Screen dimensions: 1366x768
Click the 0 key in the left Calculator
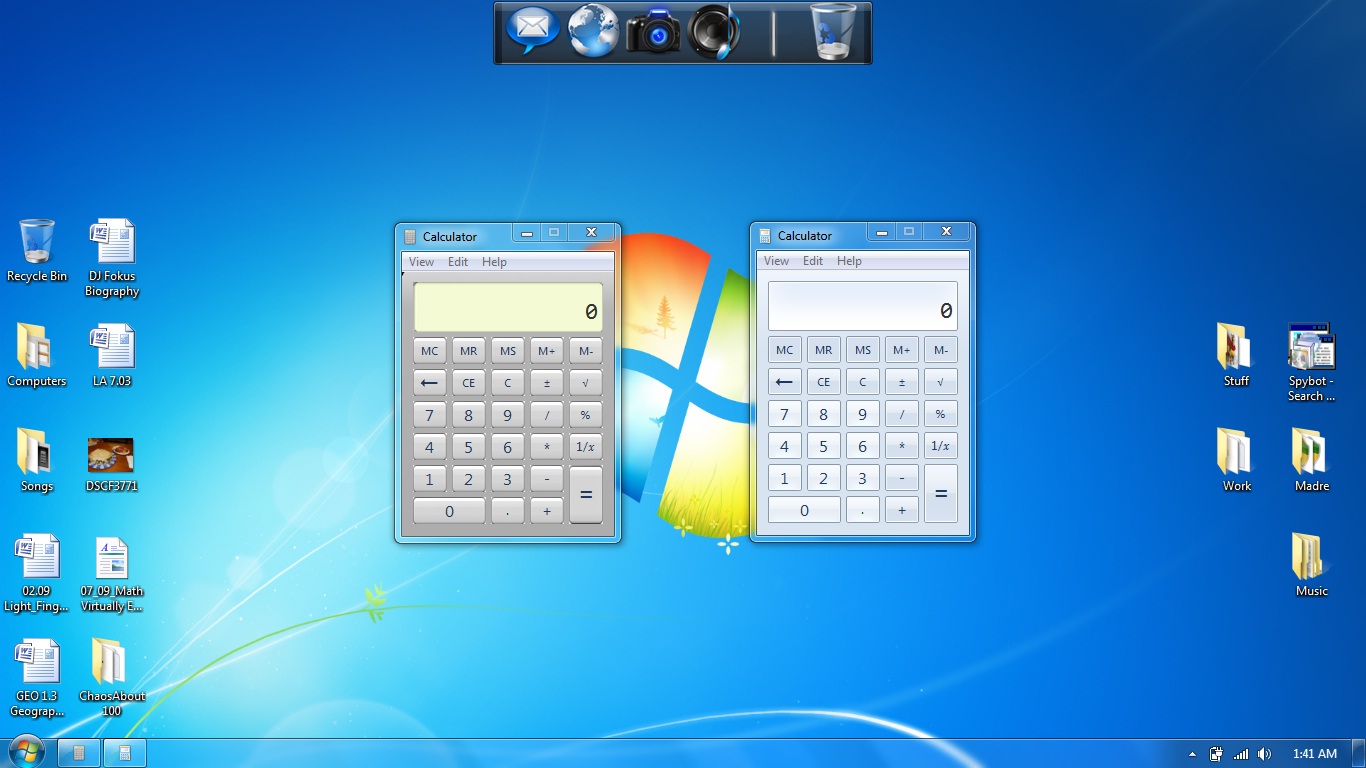[x=450, y=512]
